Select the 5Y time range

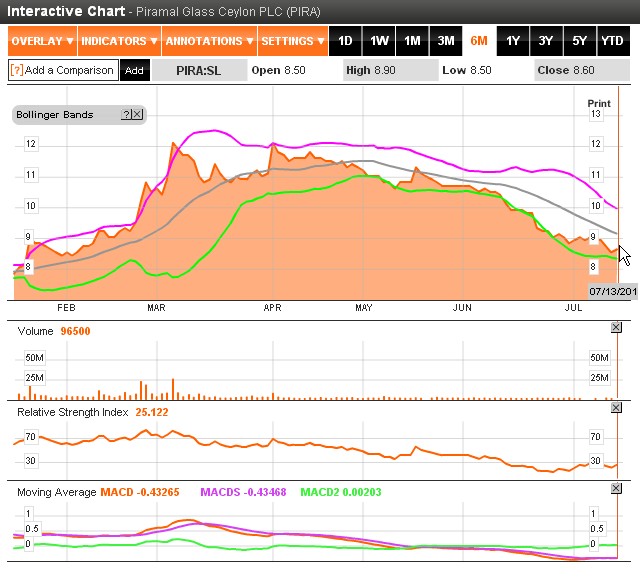(x=580, y=41)
